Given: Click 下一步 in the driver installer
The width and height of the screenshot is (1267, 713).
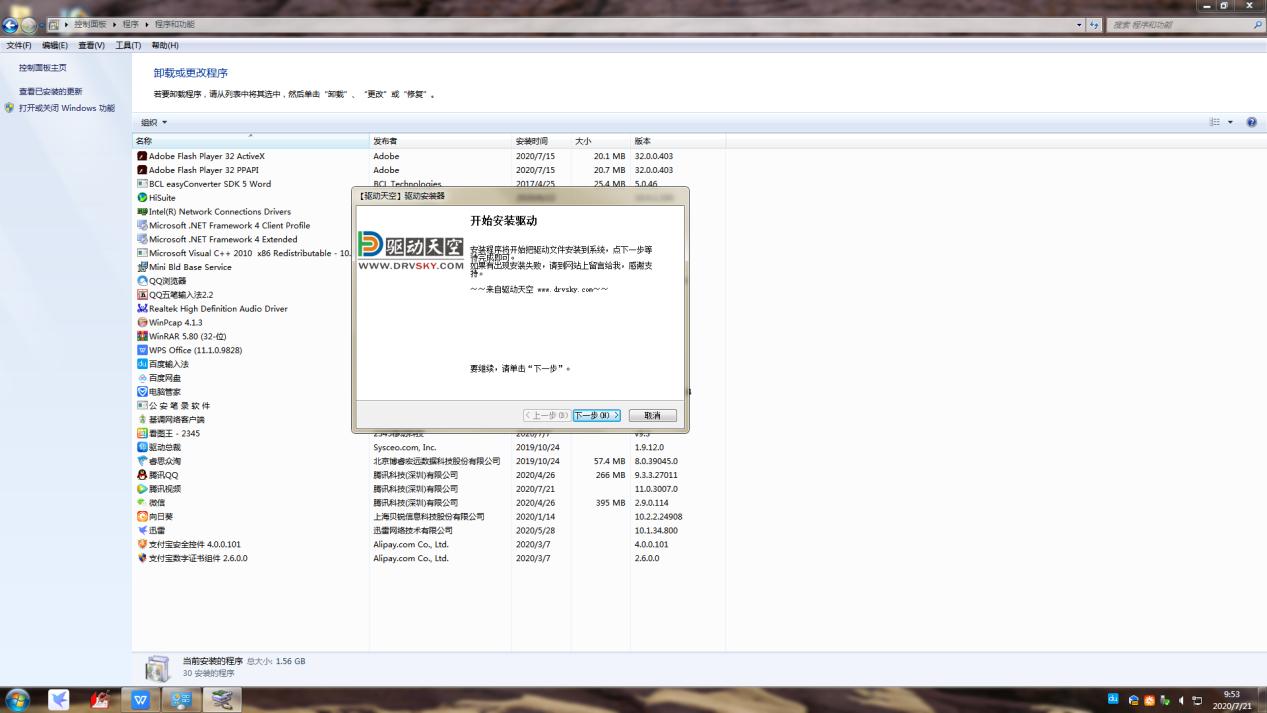Looking at the screenshot, I should [x=597, y=415].
